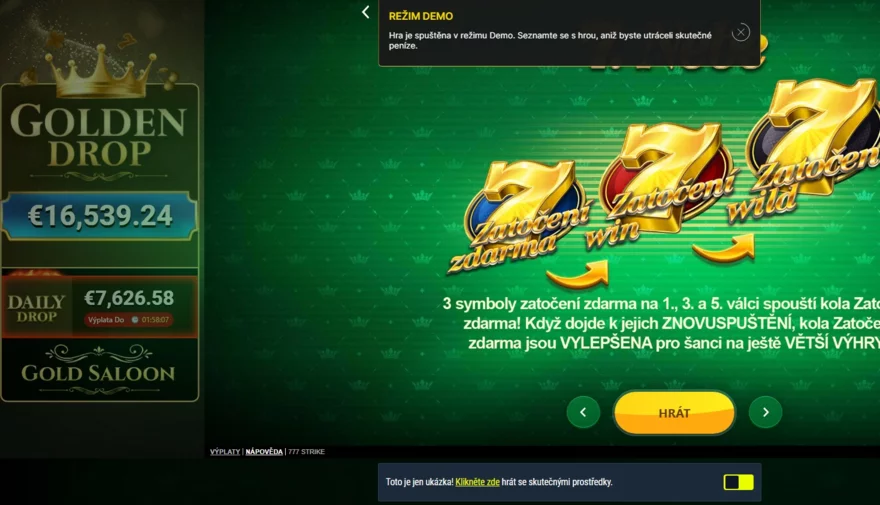Open the Klikněte zde link
This screenshot has height=505, width=880.
coord(477,482)
